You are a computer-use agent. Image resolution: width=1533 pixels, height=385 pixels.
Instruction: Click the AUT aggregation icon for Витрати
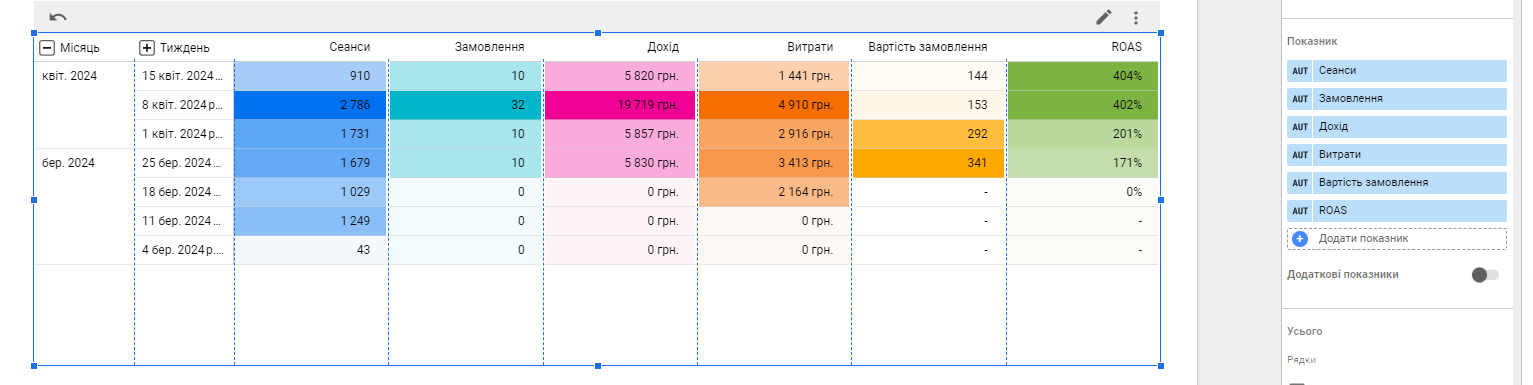coord(1300,155)
